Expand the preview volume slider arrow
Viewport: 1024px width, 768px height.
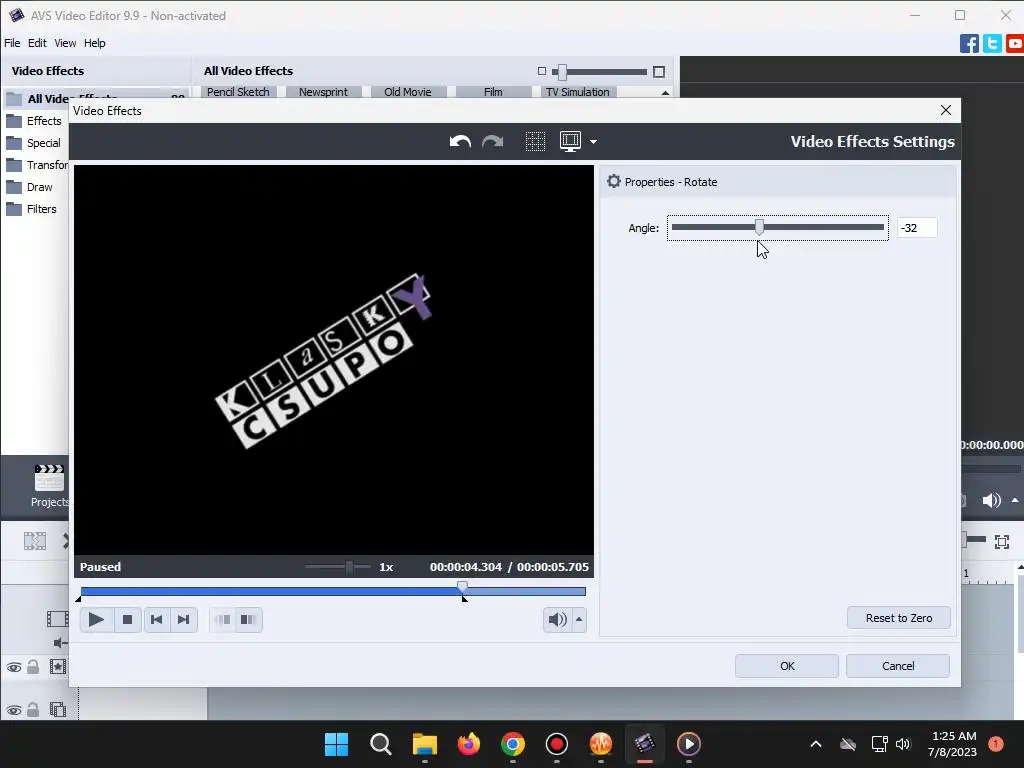[x=579, y=620]
